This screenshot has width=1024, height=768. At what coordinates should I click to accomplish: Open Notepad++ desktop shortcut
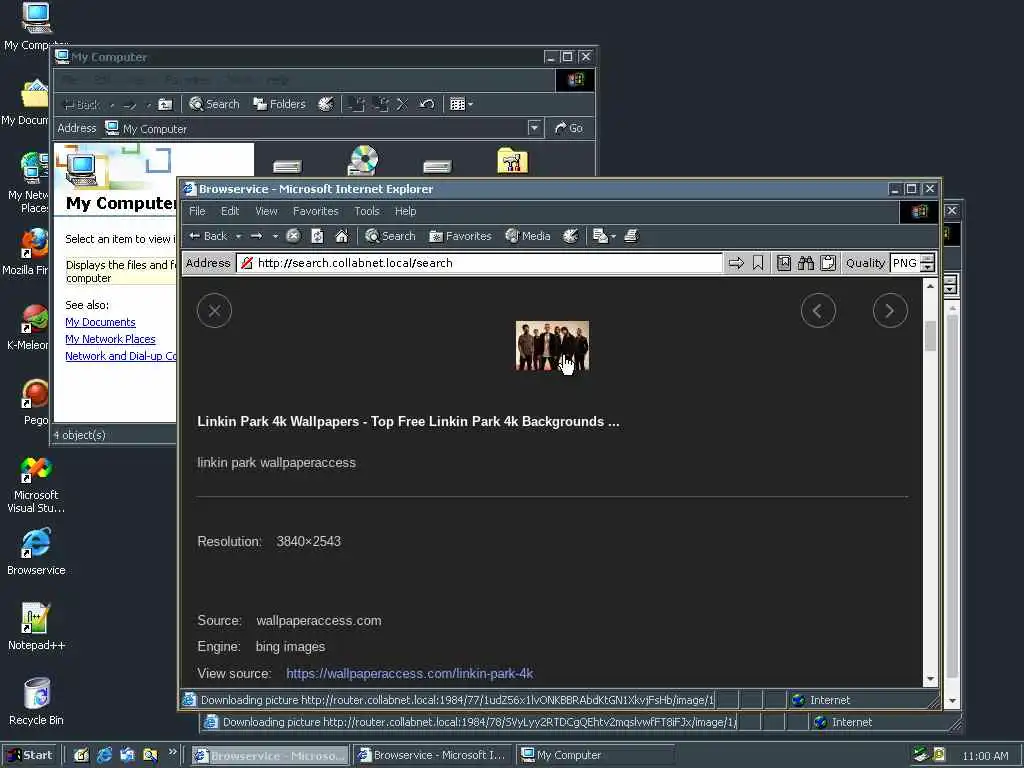click(x=37, y=626)
